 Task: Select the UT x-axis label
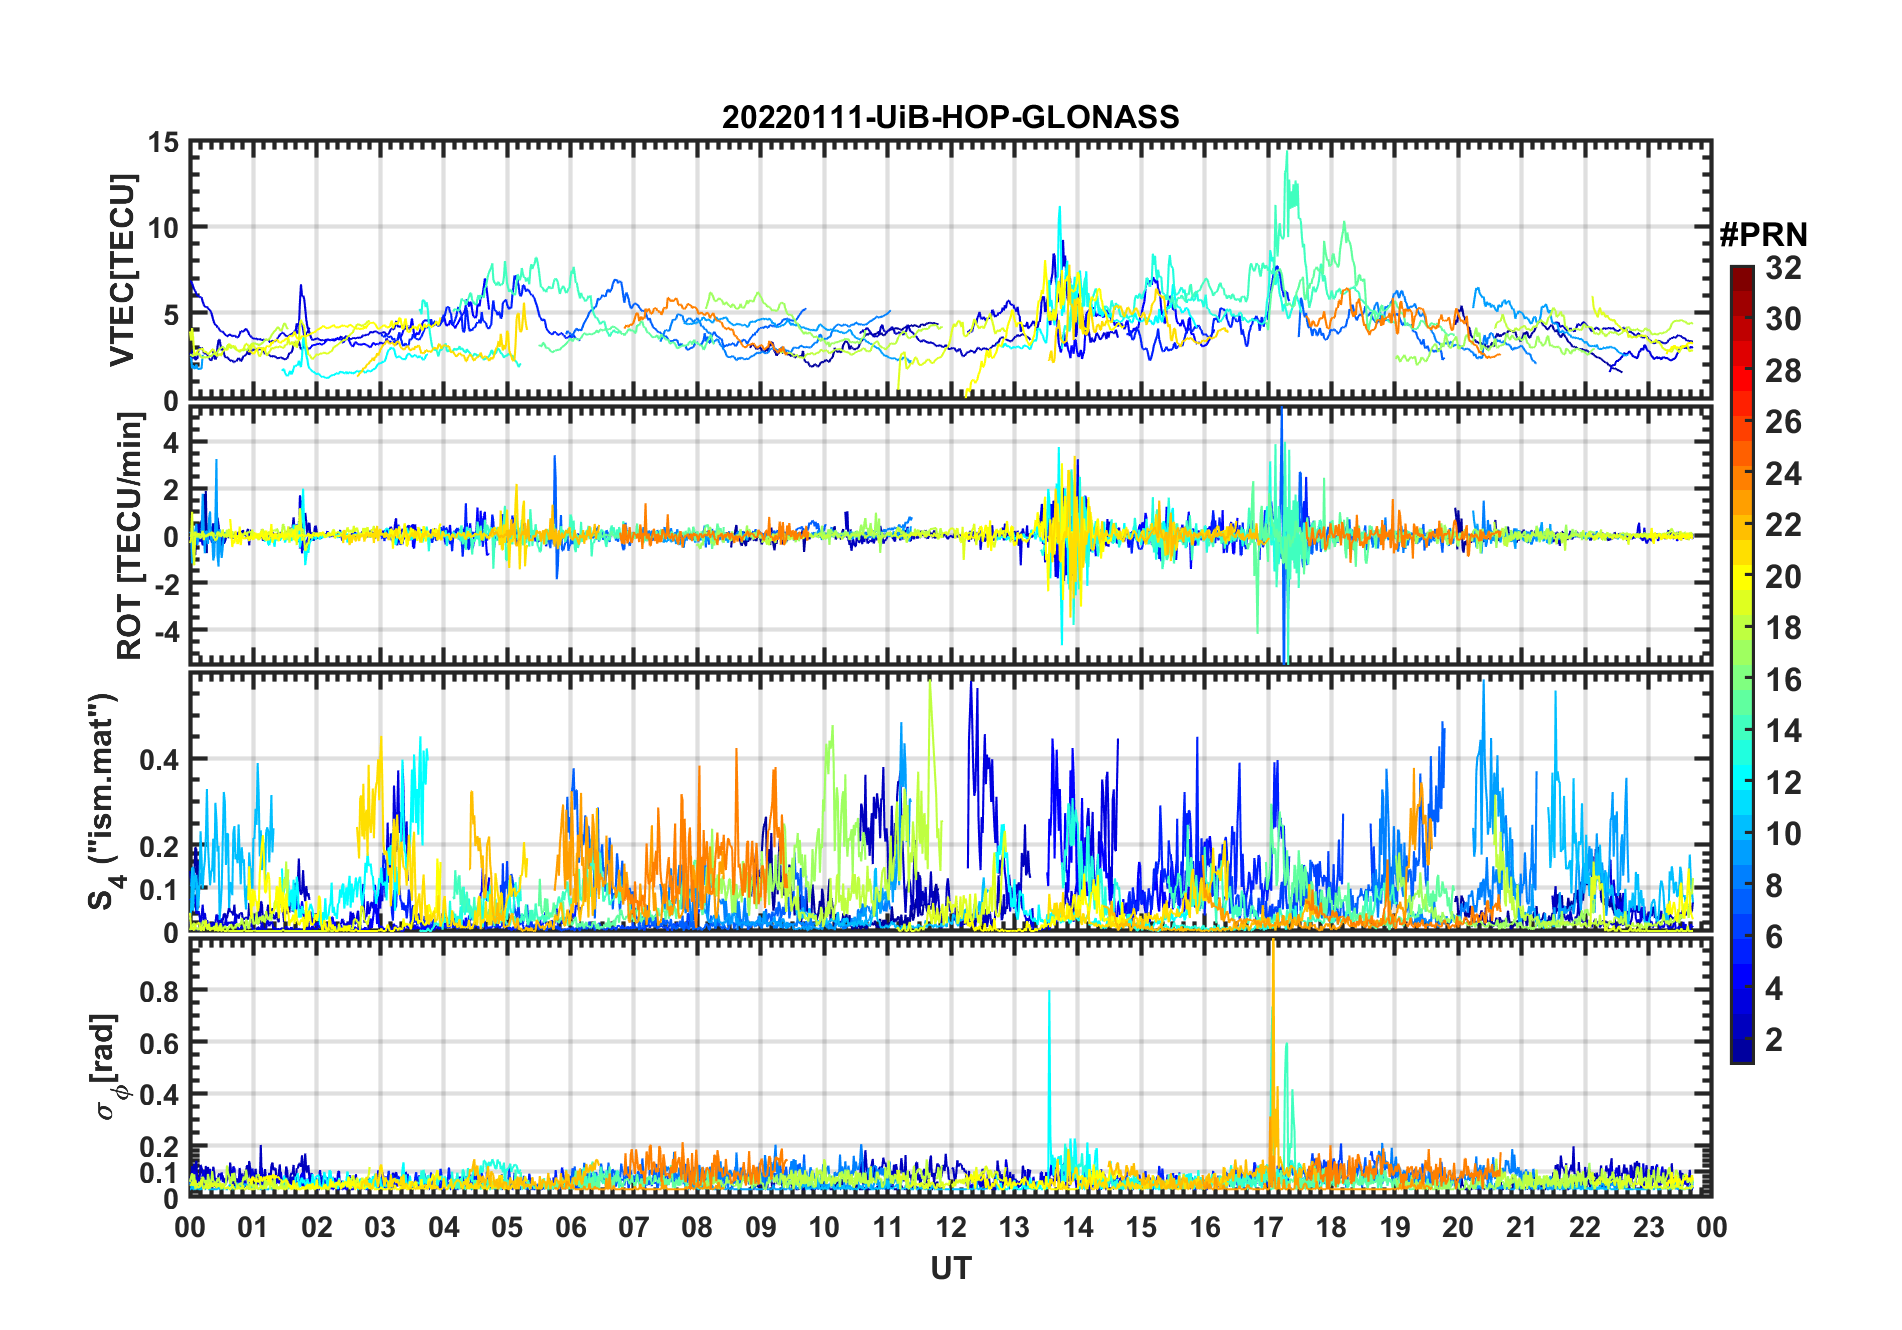tap(950, 1268)
